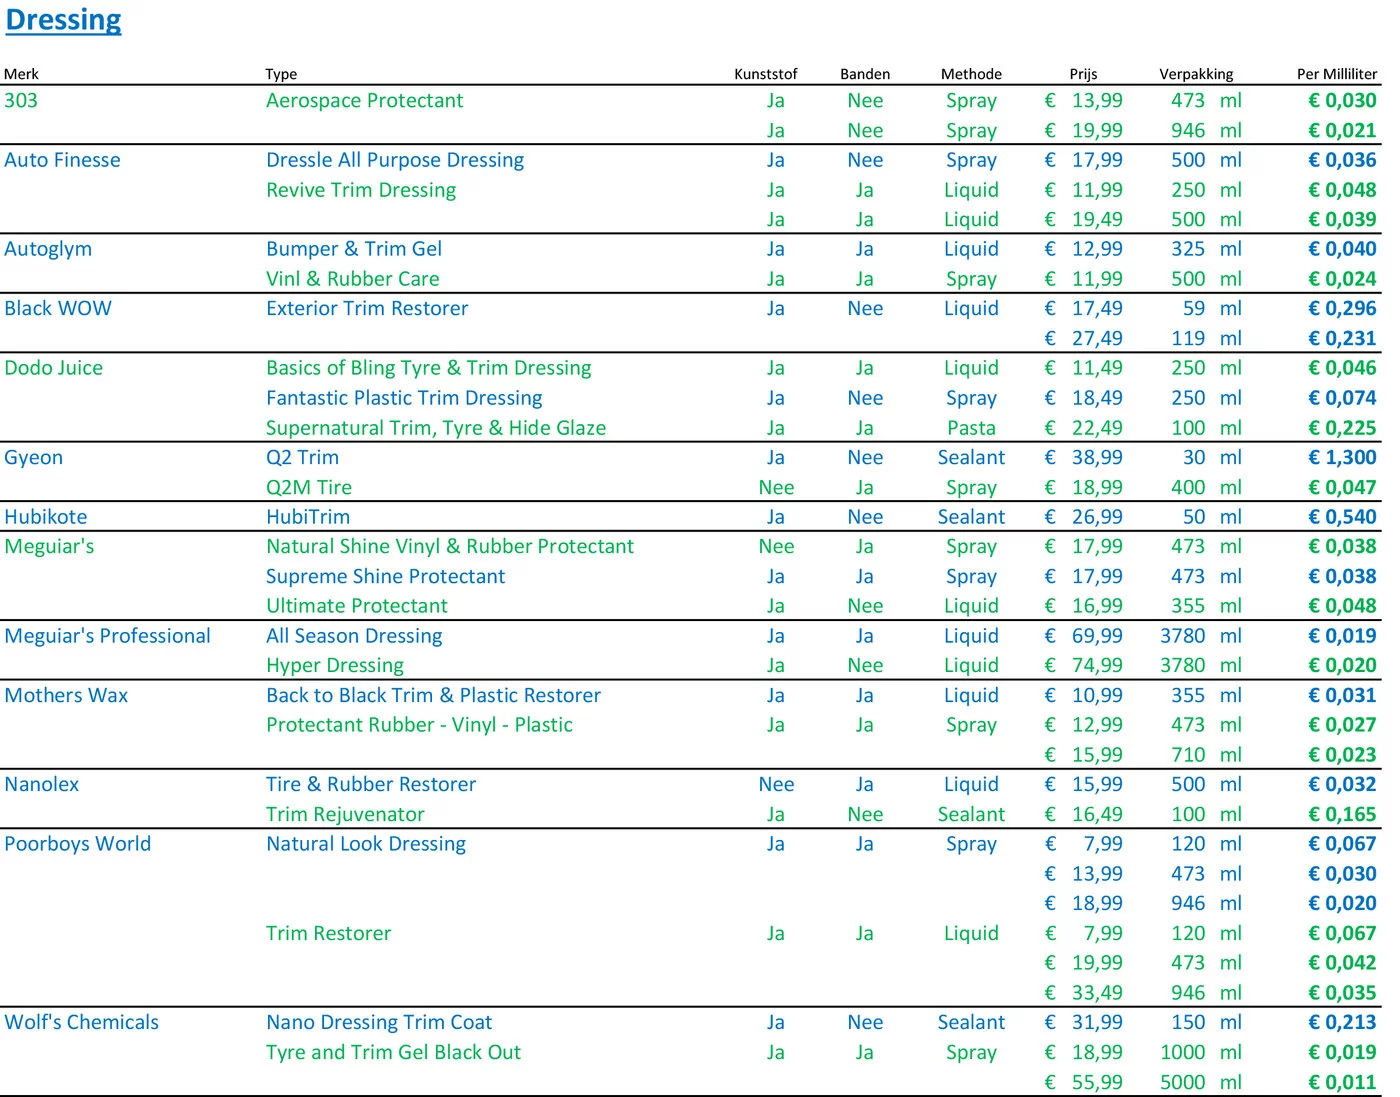Select Natural Look Dressing product

tap(366, 844)
